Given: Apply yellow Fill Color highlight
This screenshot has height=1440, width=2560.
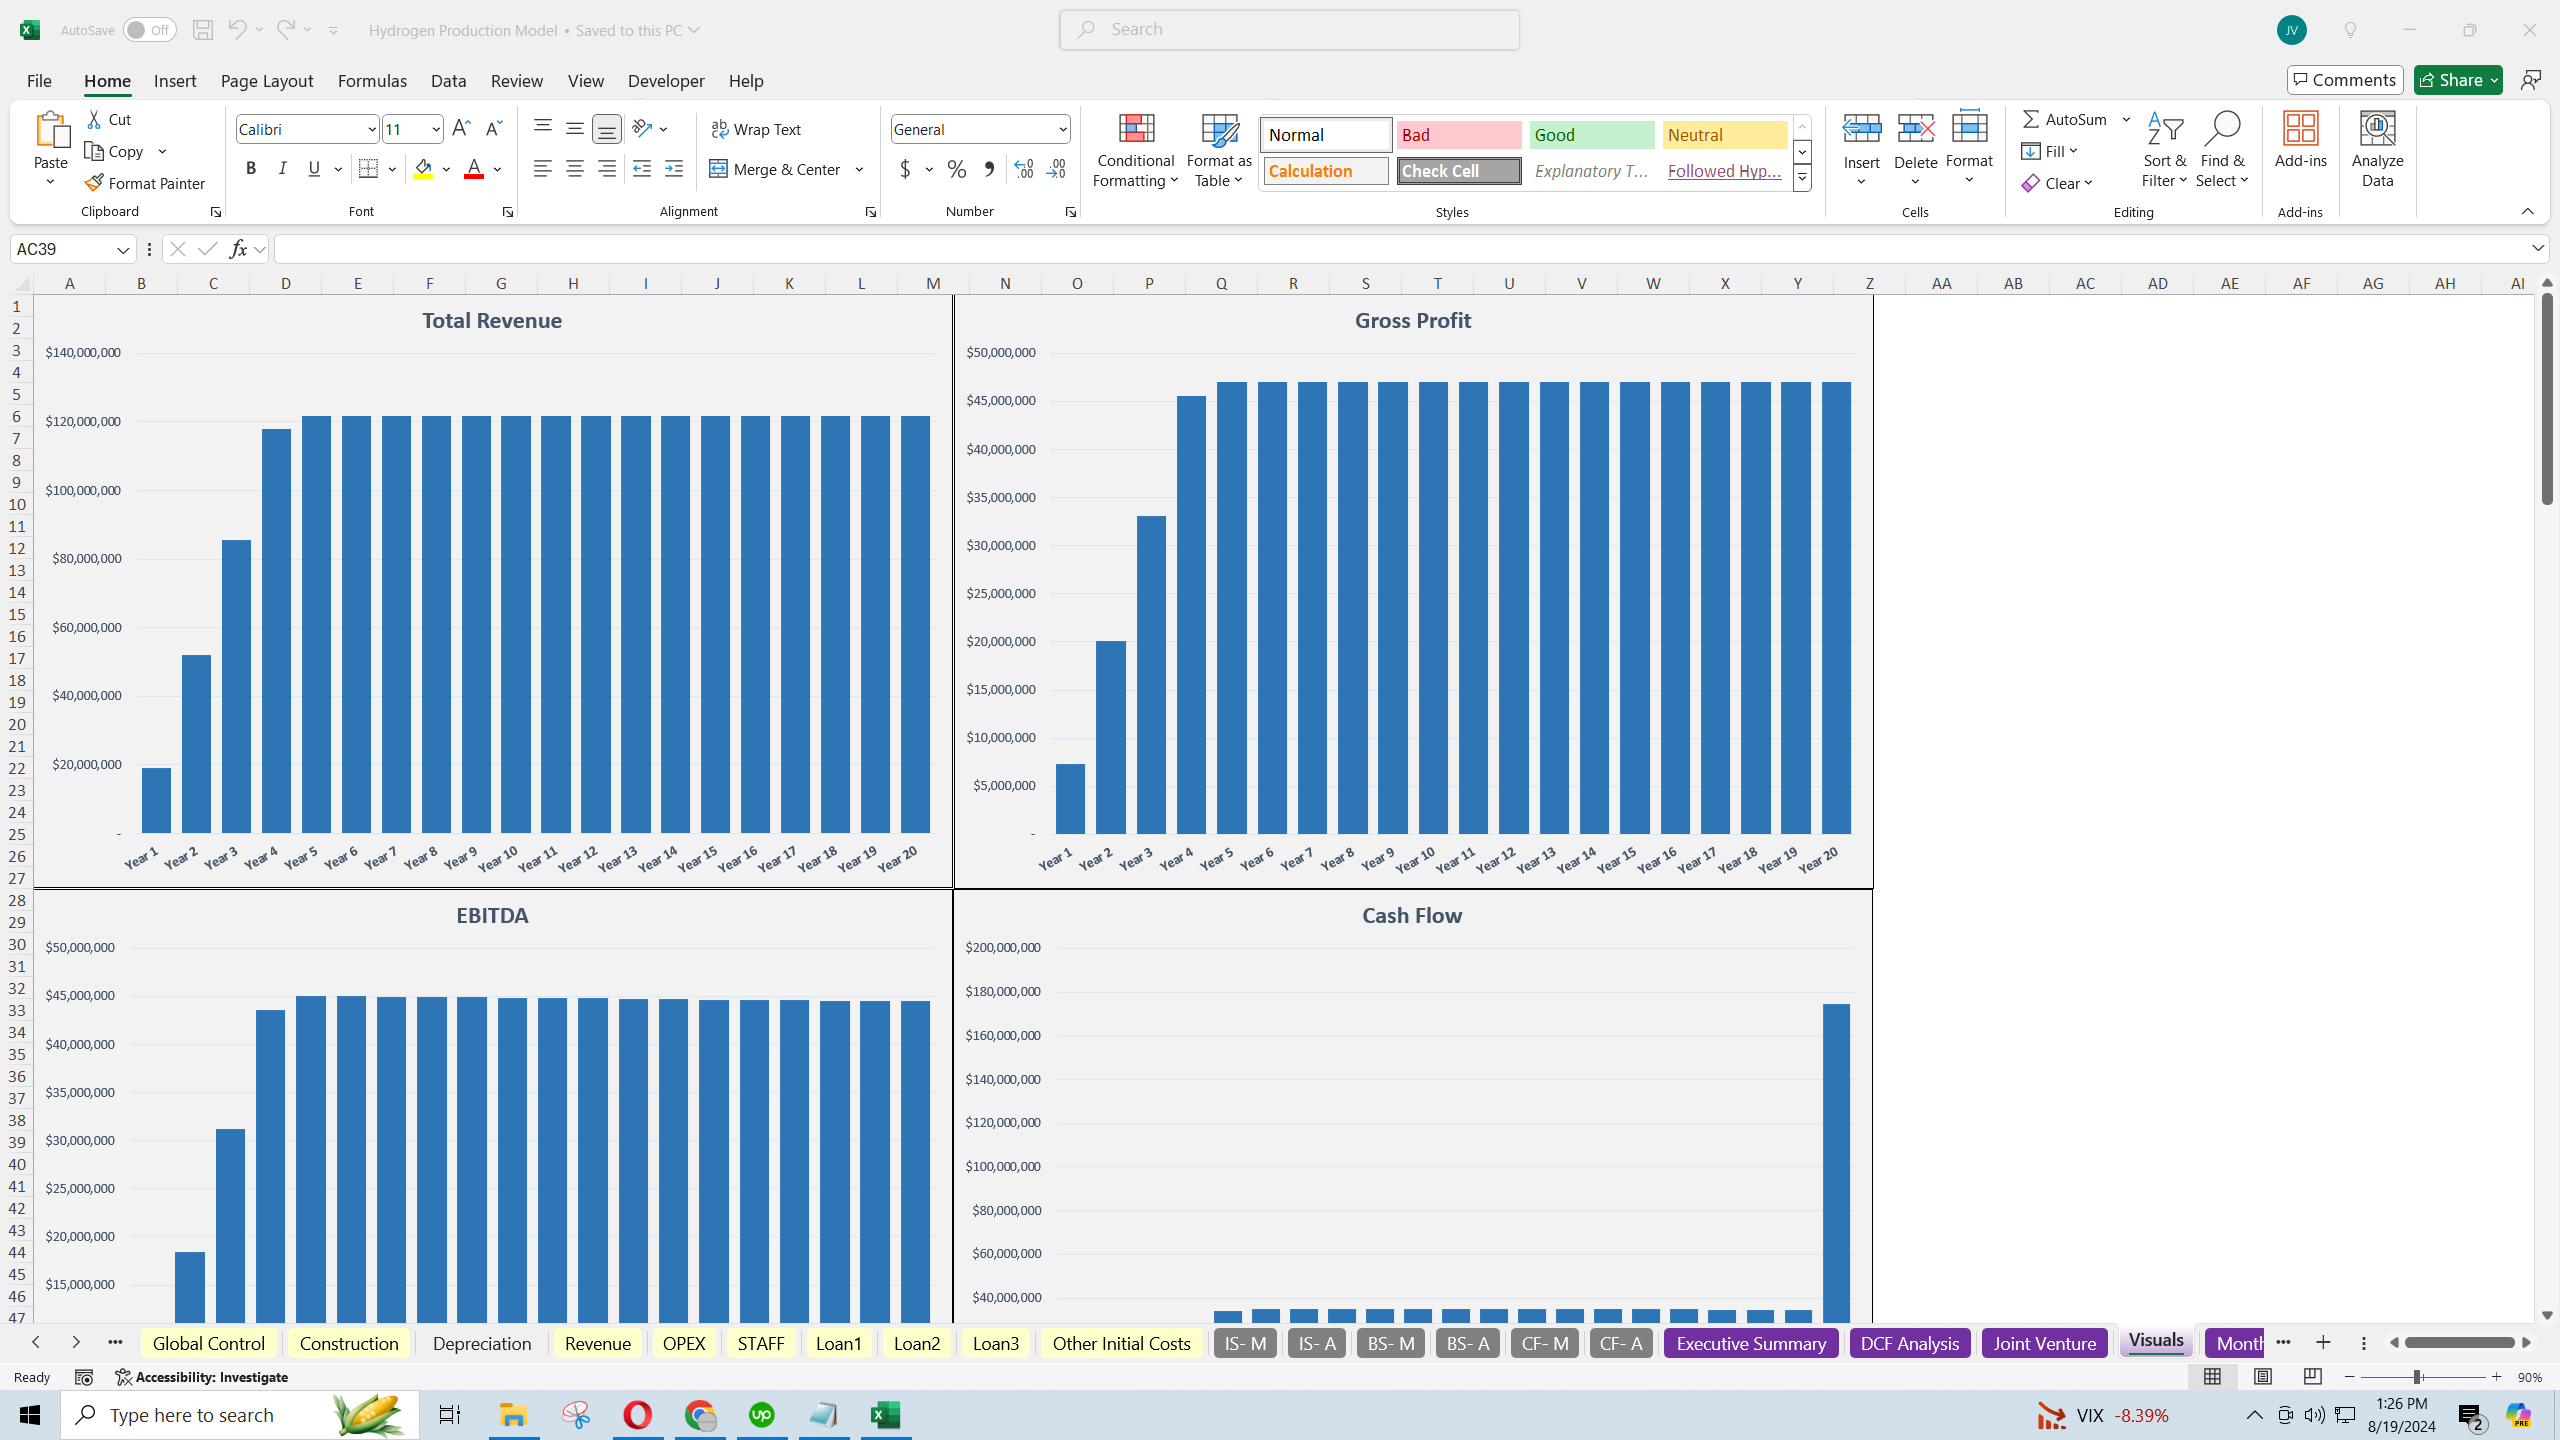Looking at the screenshot, I should 423,169.
